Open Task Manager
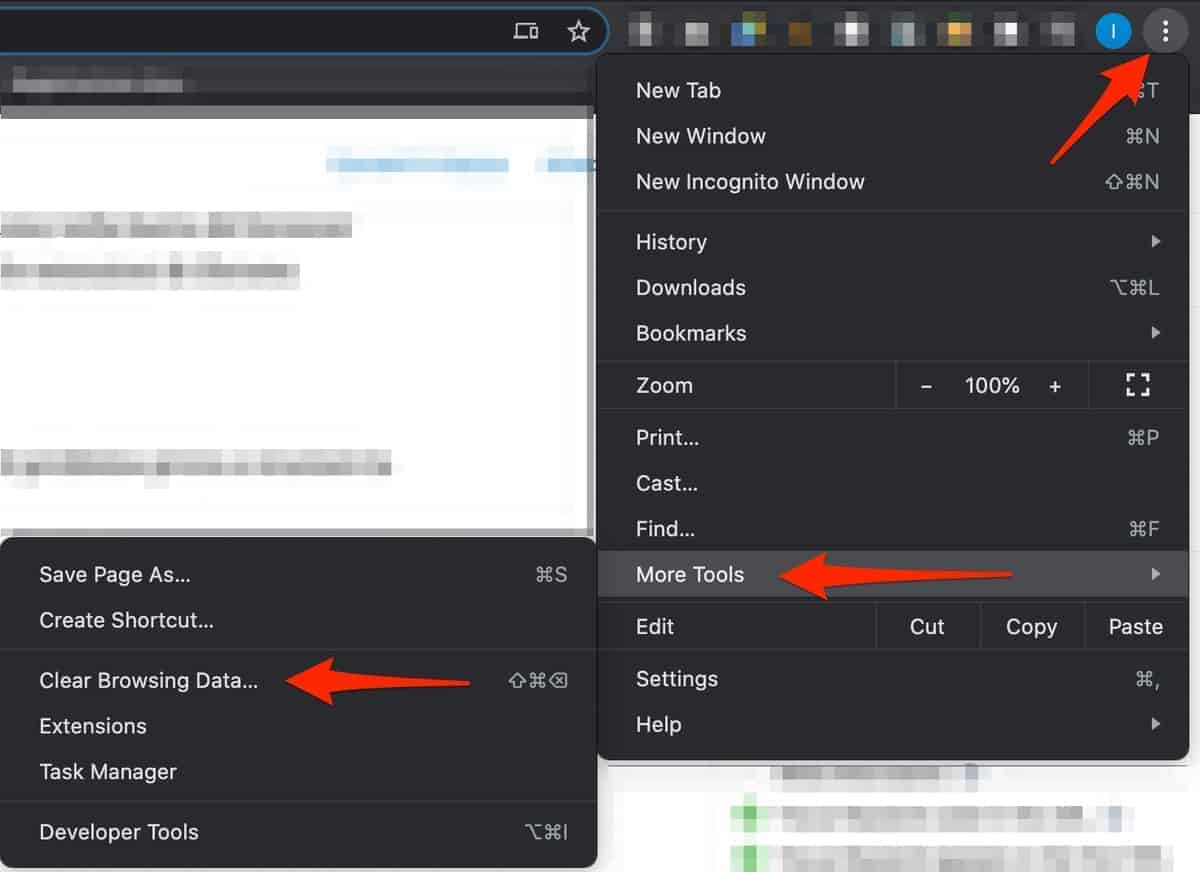 click(108, 772)
